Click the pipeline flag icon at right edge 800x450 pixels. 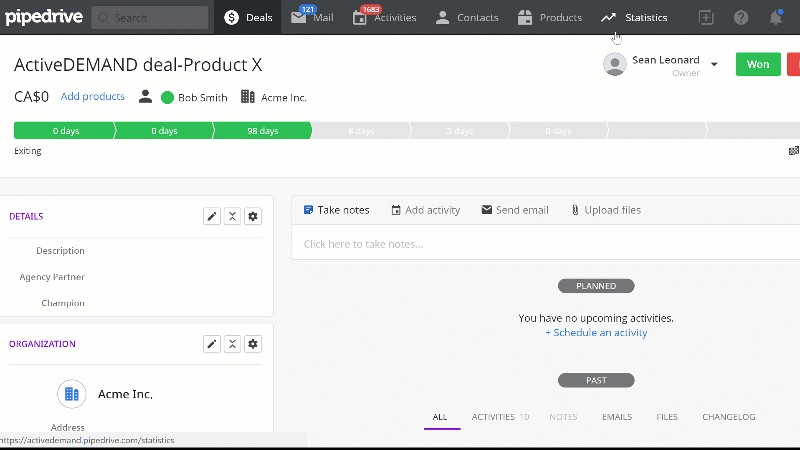(794, 151)
